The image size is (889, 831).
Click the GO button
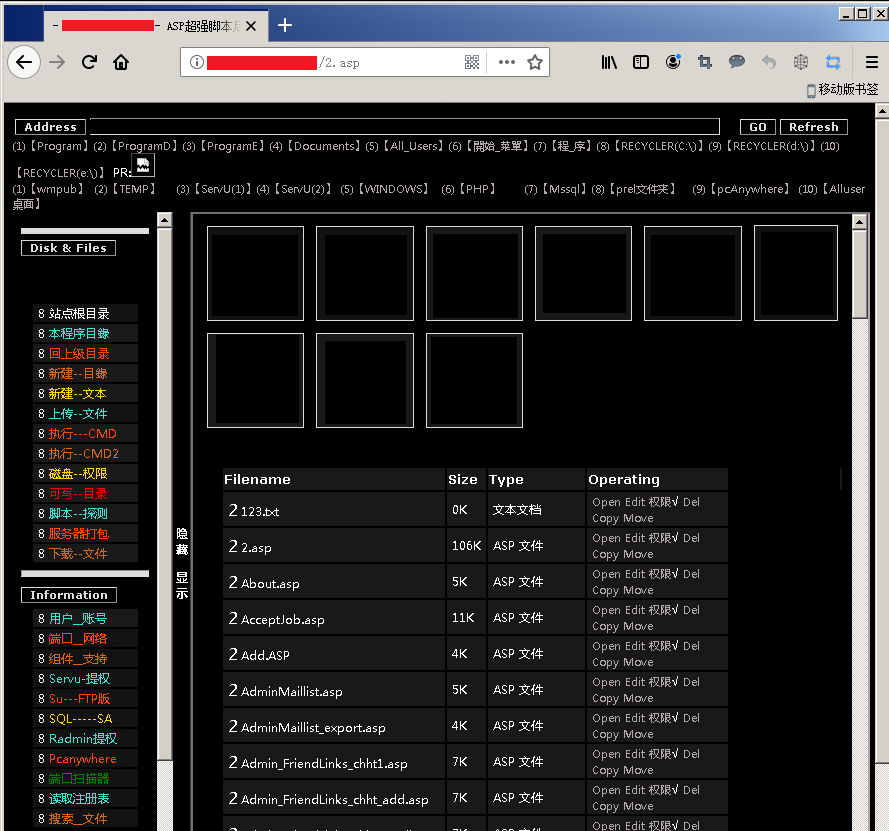[757, 127]
